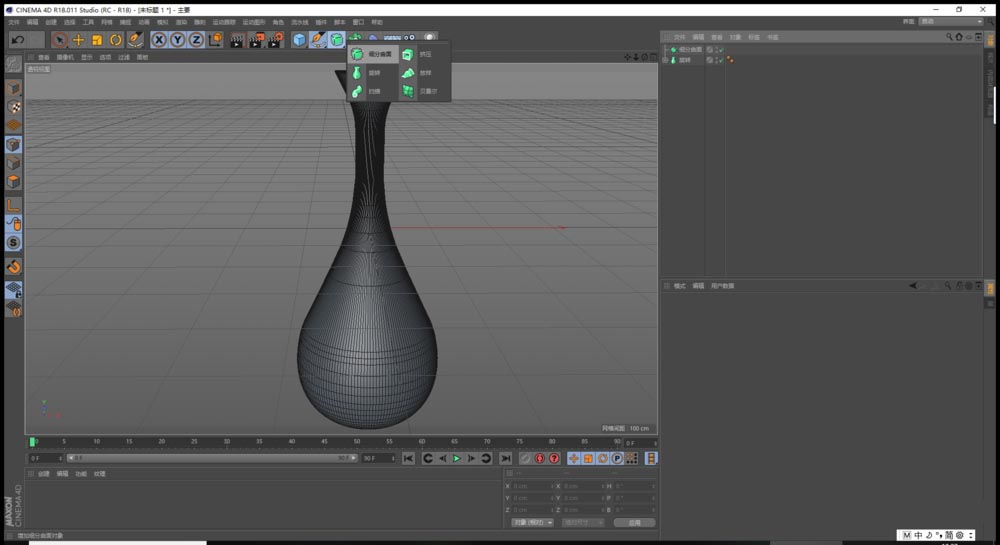Toggle the Z axis lock
Image resolution: width=1000 pixels, height=545 pixels.
coord(196,40)
